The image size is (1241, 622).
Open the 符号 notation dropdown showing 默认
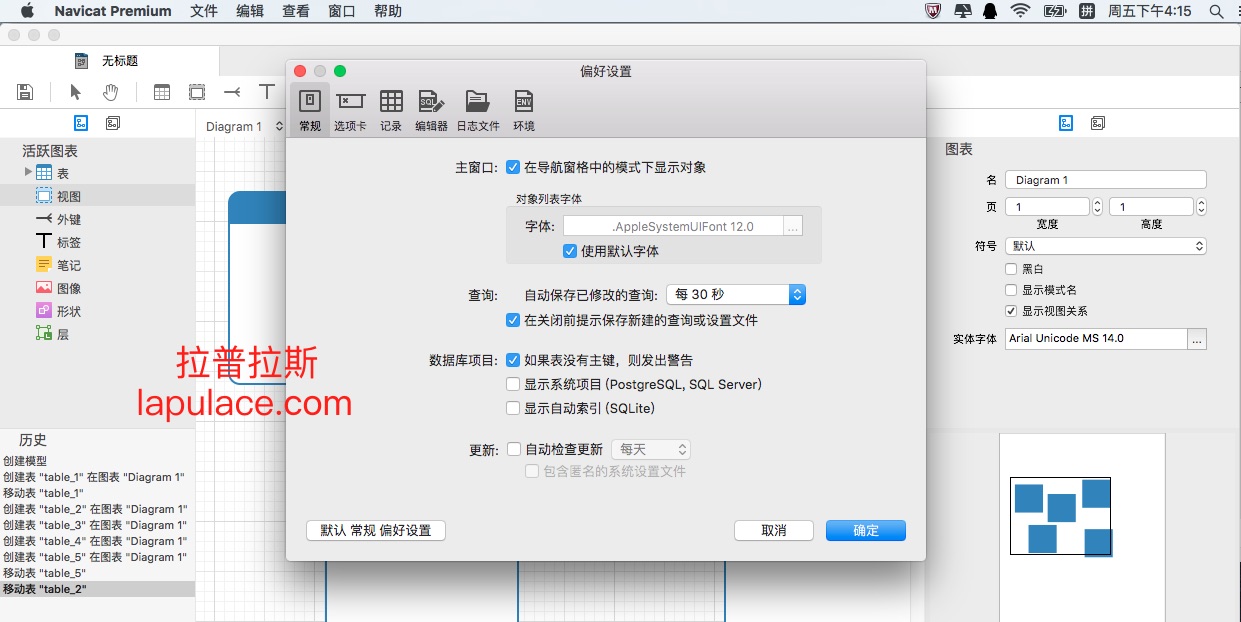click(x=1106, y=245)
